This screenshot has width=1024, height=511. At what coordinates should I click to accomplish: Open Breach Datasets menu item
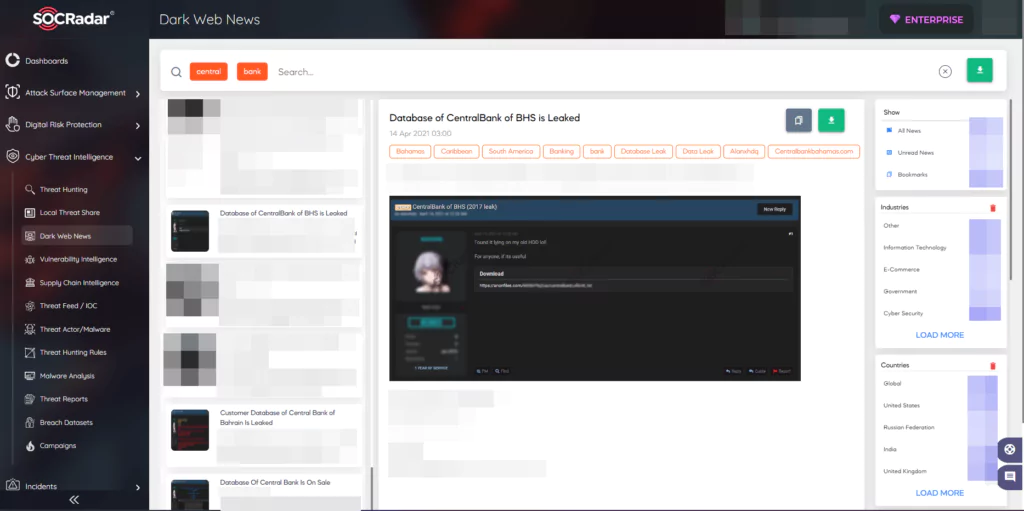tap(66, 422)
